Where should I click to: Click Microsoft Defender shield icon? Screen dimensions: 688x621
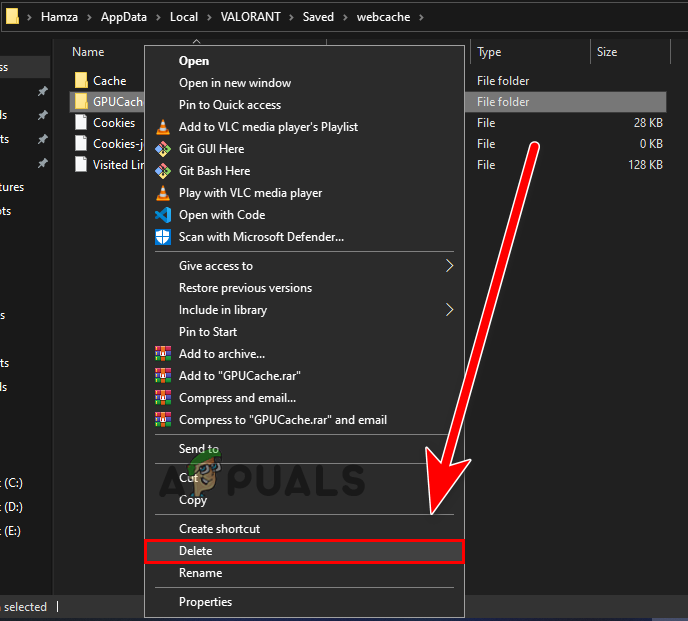coord(163,237)
